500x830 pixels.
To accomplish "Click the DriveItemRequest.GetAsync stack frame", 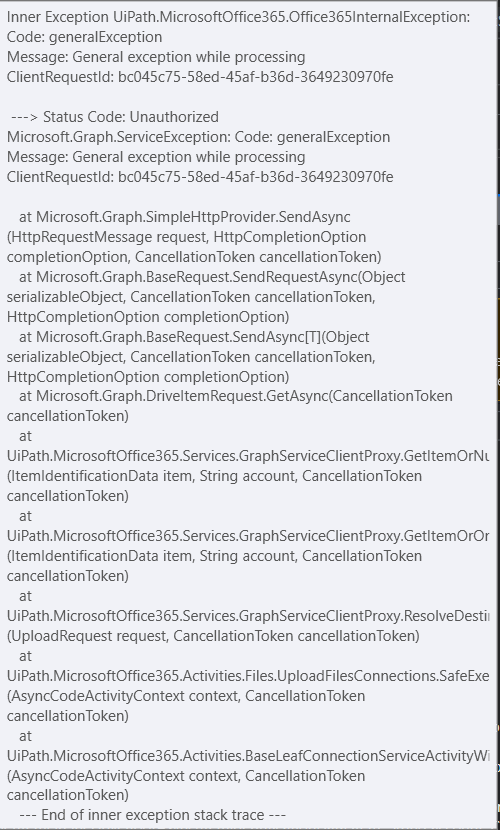I will point(235,396).
